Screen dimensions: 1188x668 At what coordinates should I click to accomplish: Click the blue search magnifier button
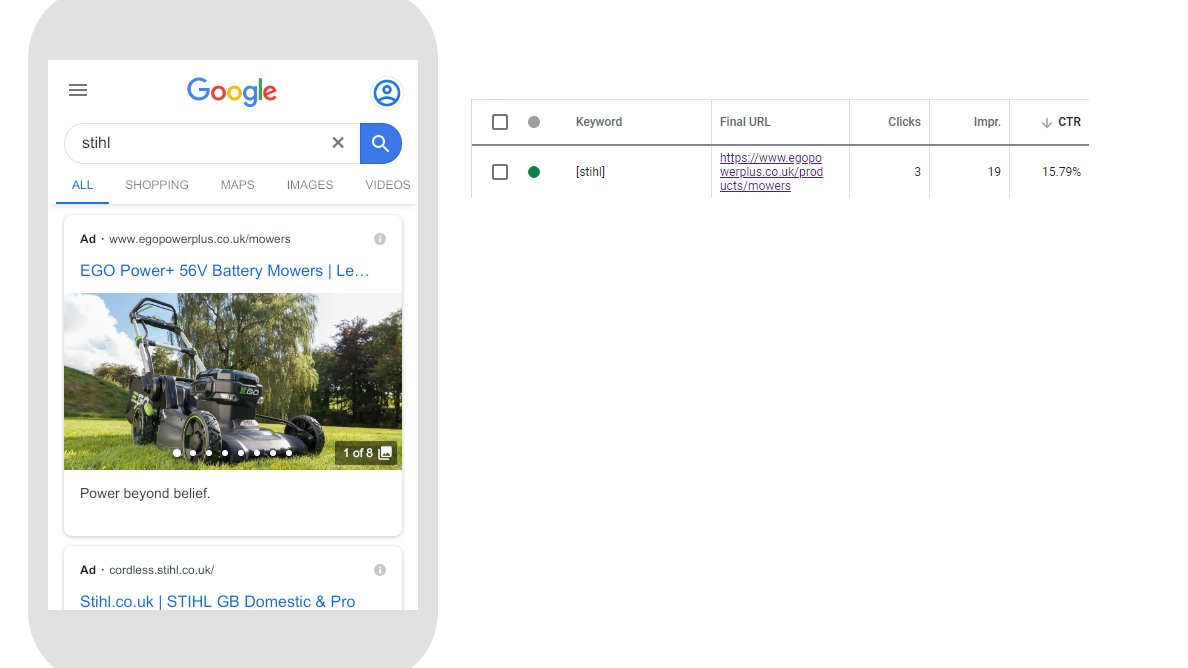click(380, 143)
